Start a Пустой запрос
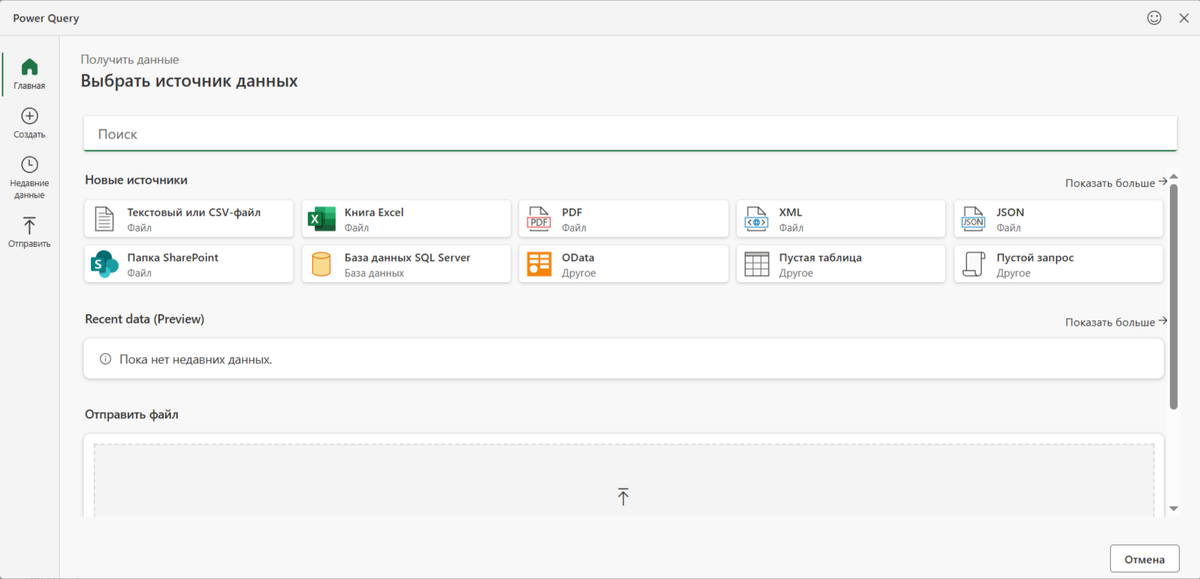The image size is (1200, 579). pos(1058,263)
